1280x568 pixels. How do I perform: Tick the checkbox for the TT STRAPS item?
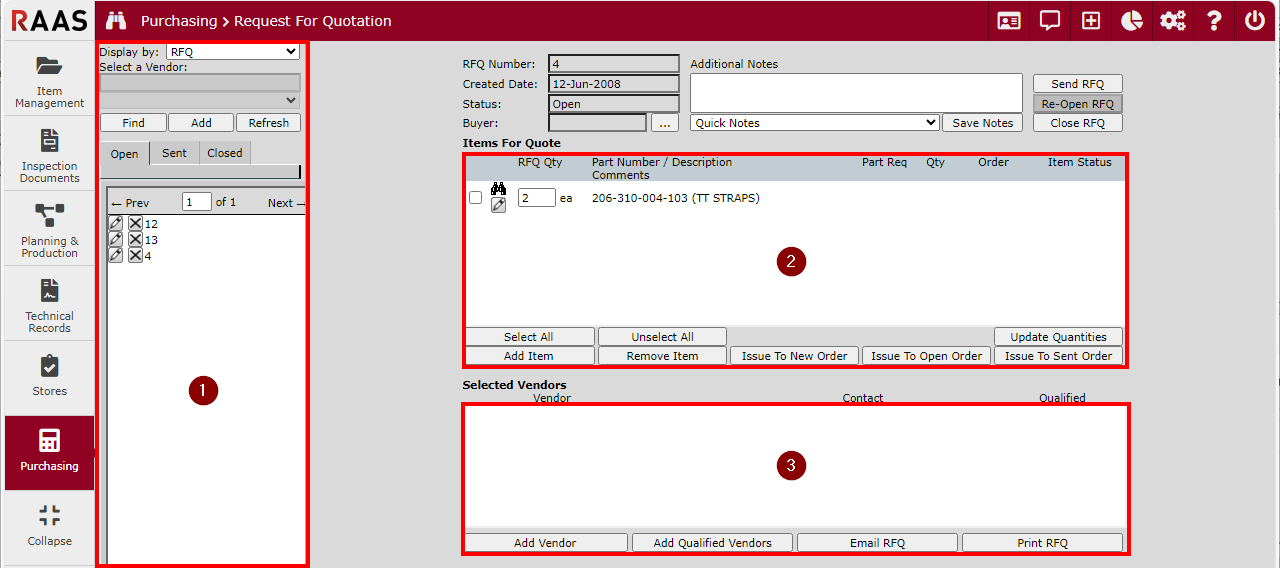476,198
